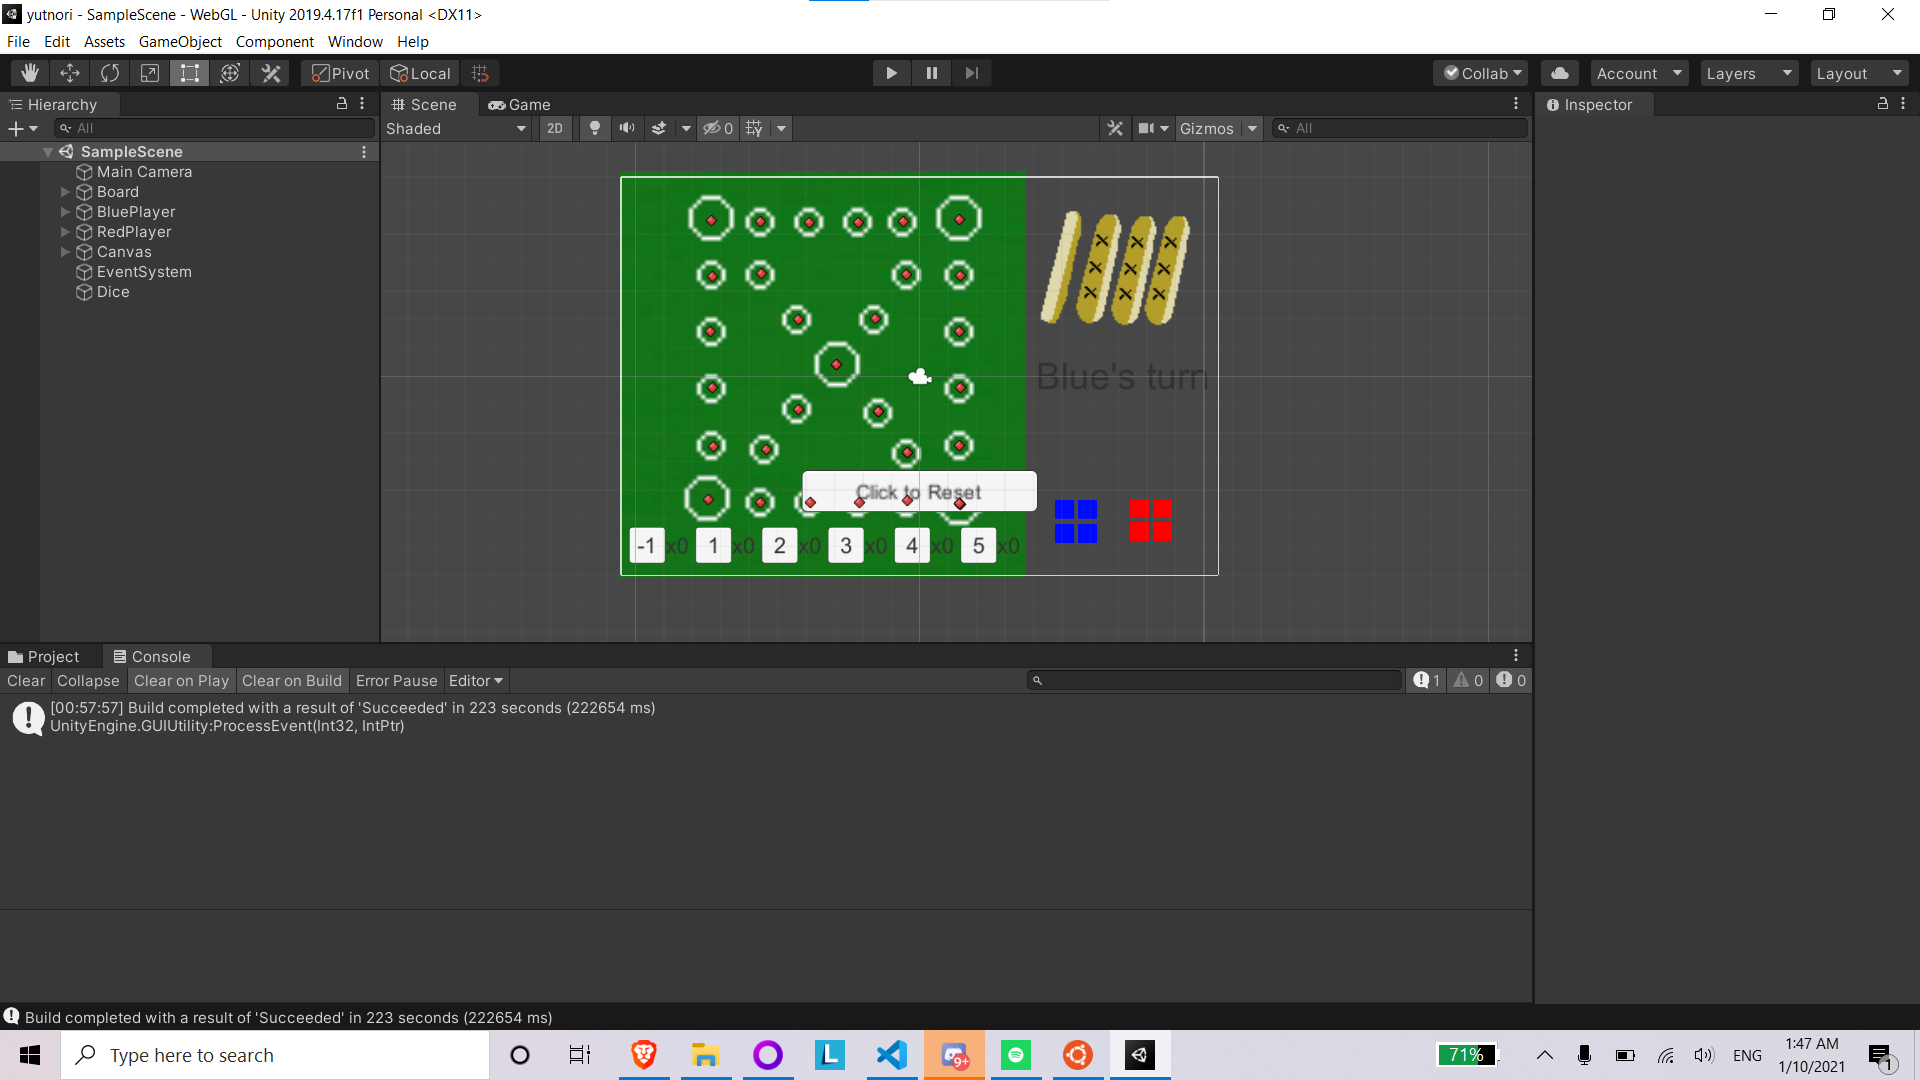
Task: Click the Step frame button
Action: pyautogui.click(x=971, y=73)
